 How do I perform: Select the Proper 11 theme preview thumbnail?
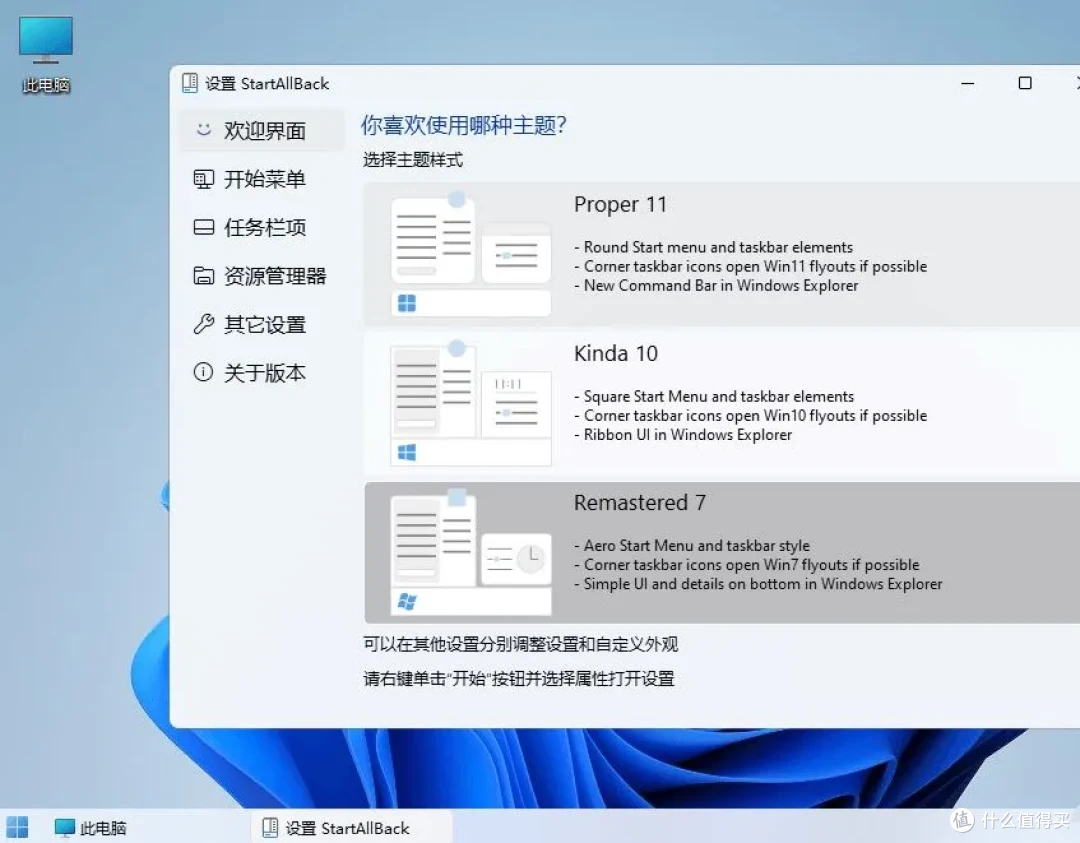(x=470, y=253)
